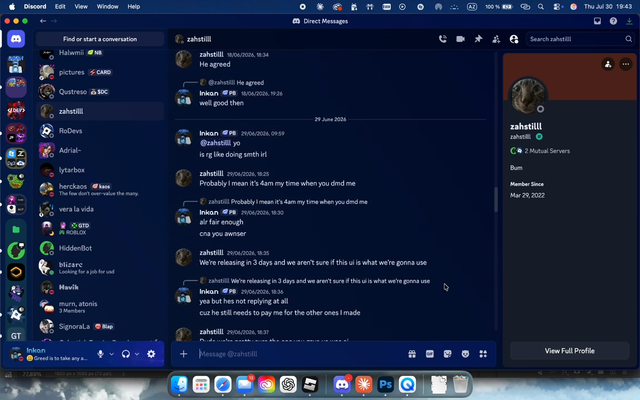The height and width of the screenshot is (400, 640).
Task: Open the View menu
Action: pyautogui.click(x=81, y=7)
